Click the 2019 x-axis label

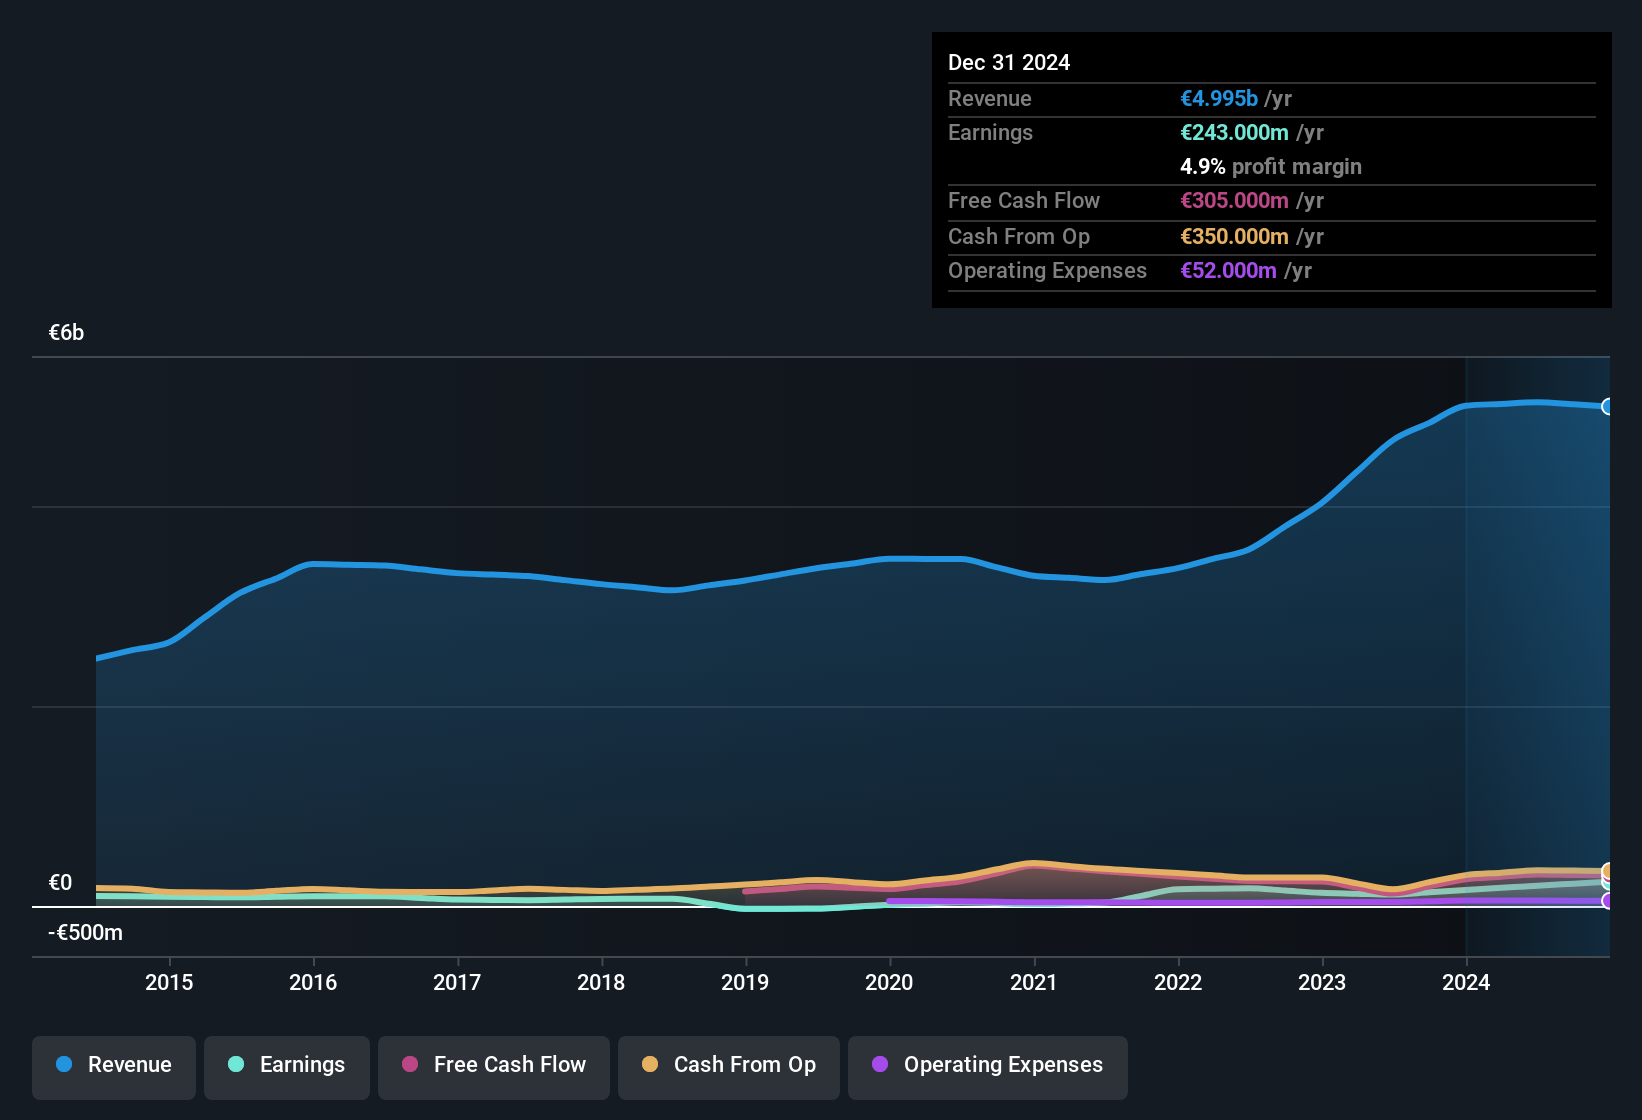coord(745,982)
